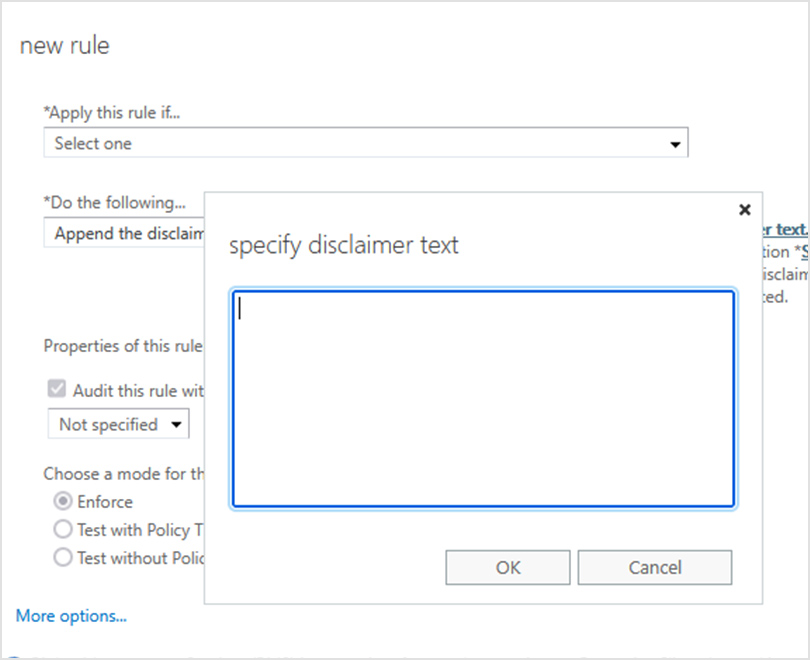The width and height of the screenshot is (810, 660).
Task: Close the specify disclaimer text dialog
Action: (744, 210)
